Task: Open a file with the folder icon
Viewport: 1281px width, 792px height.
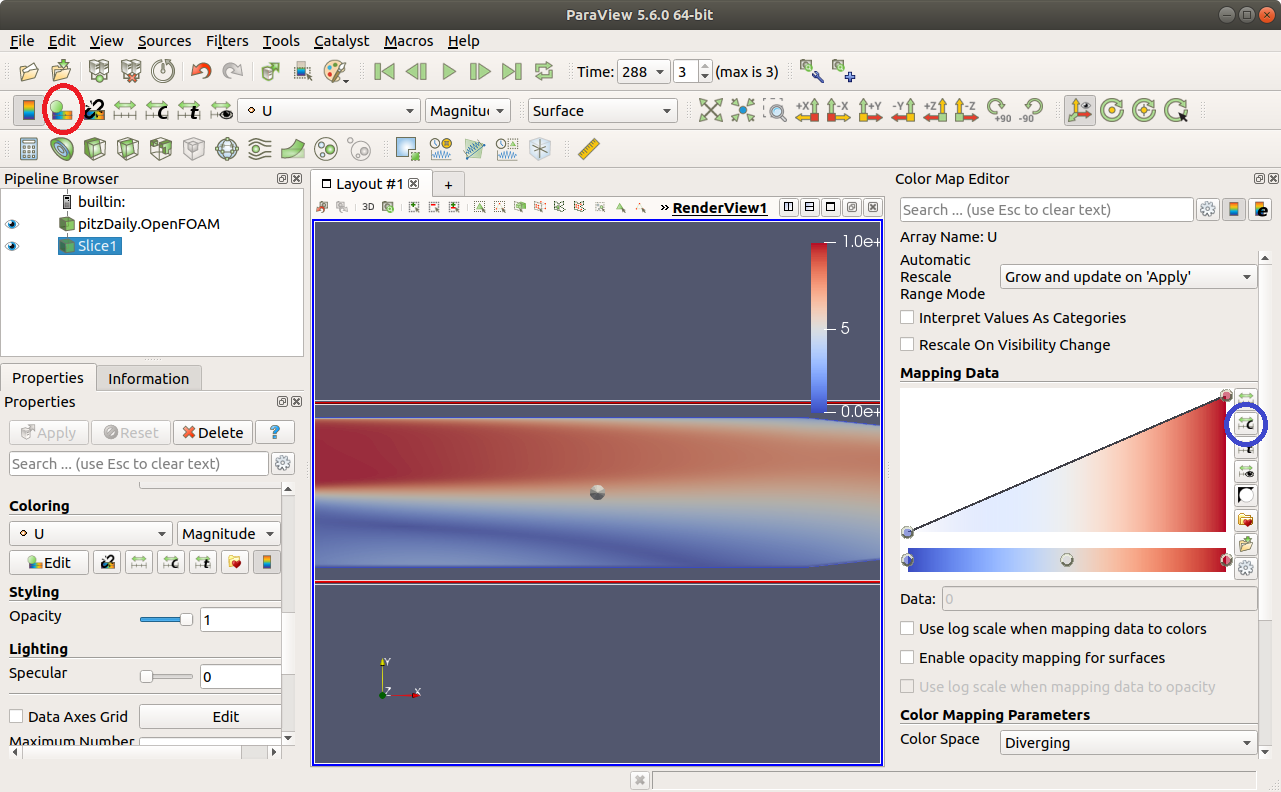Action: click(30, 71)
